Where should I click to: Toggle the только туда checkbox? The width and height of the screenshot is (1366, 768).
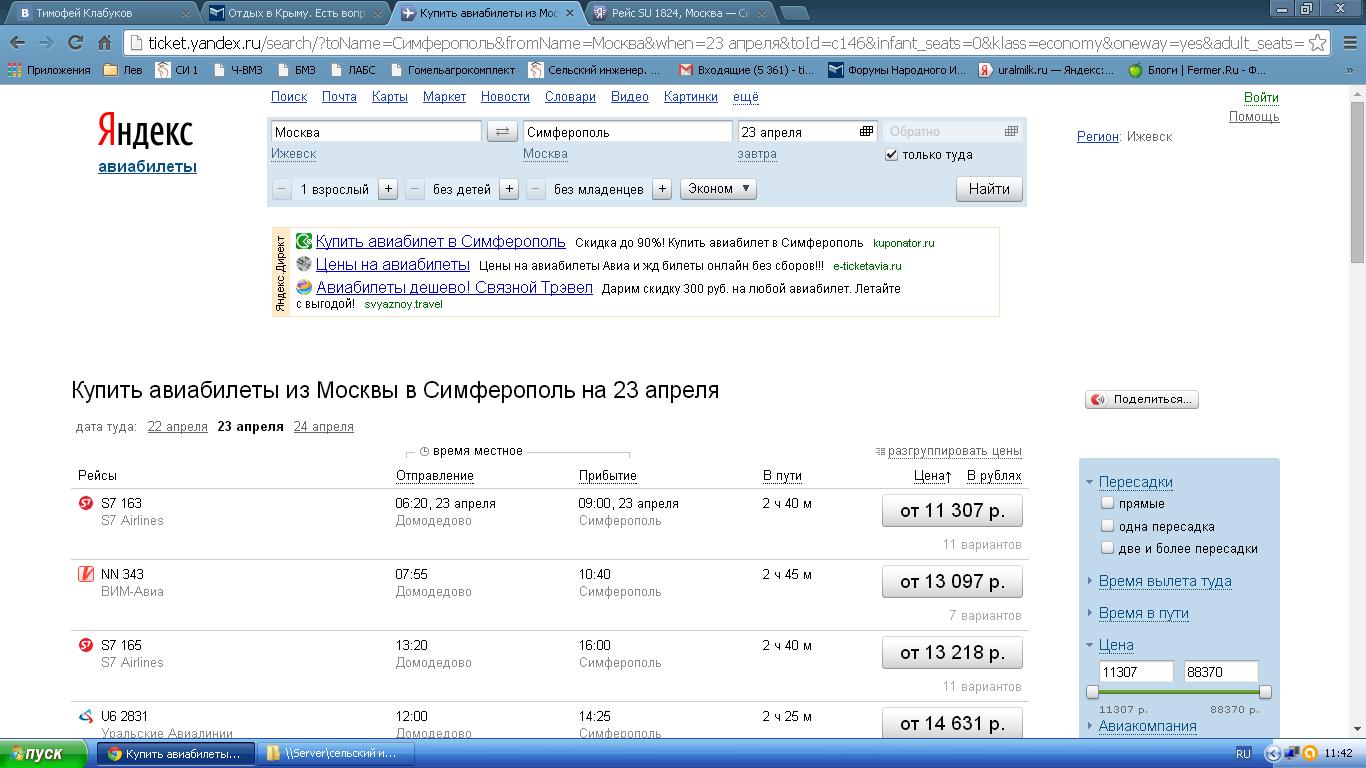click(891, 155)
